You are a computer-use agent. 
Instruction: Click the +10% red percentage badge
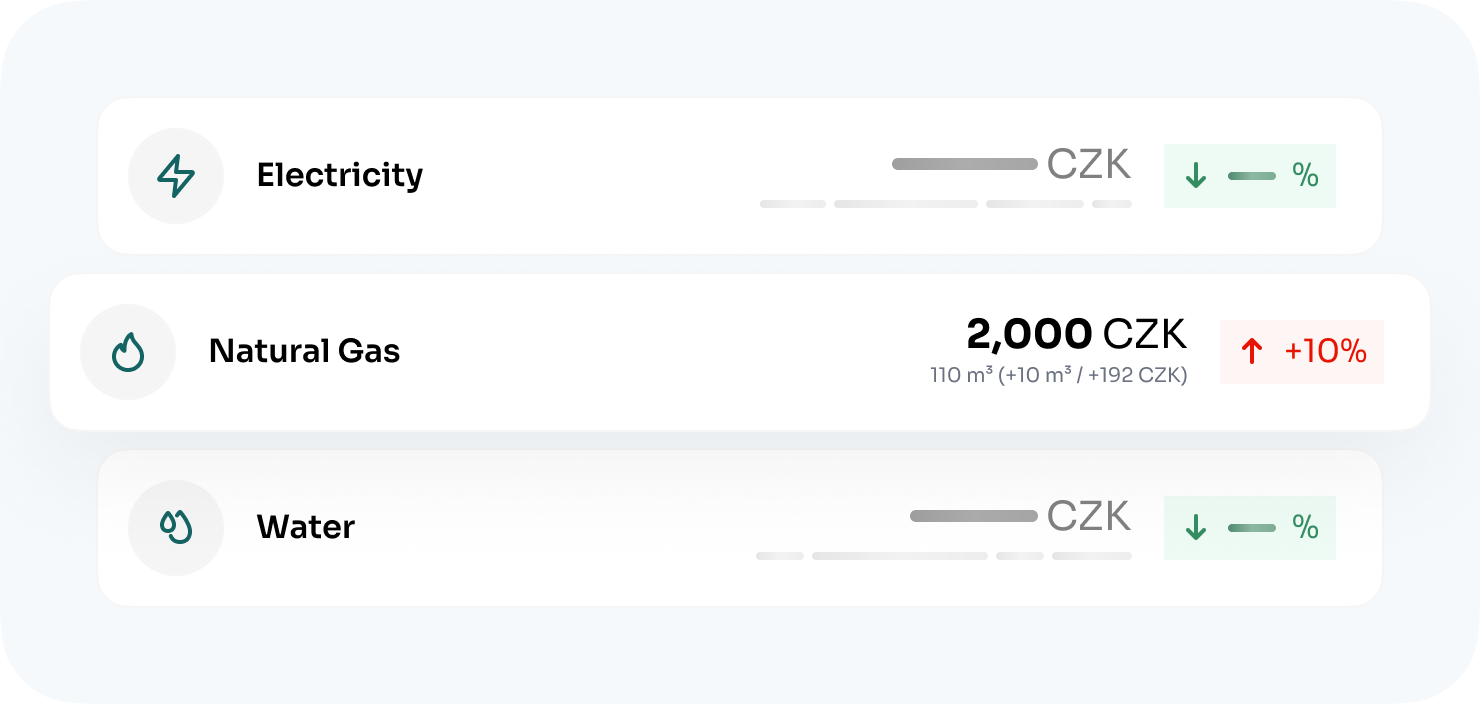pyautogui.click(x=1302, y=351)
